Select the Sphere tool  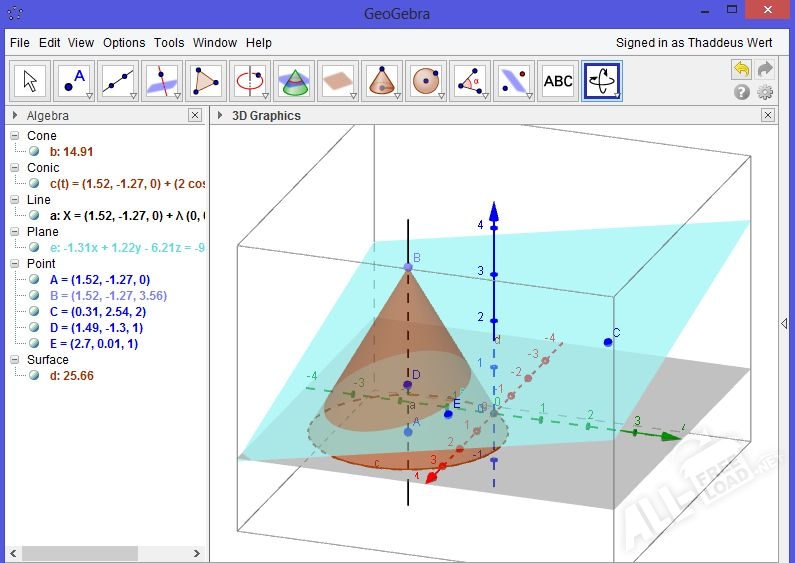point(426,81)
